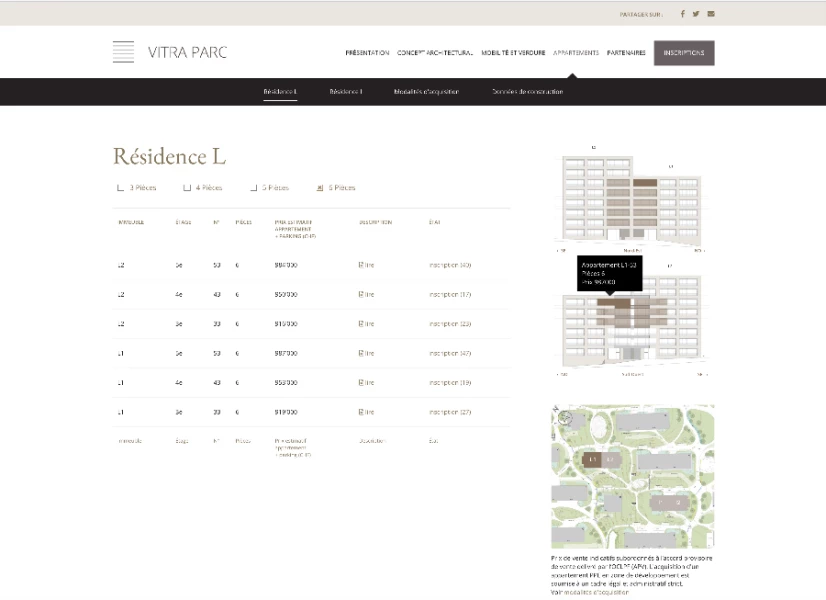Open document icon for the 987'000 apartment

(x=361, y=354)
